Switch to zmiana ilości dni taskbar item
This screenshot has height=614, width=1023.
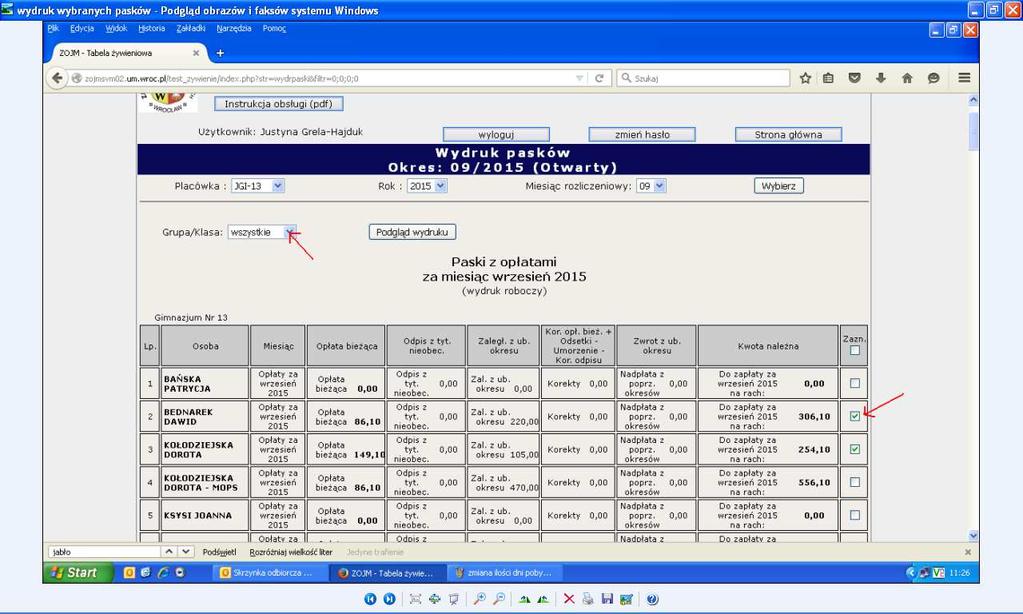[x=504, y=573]
